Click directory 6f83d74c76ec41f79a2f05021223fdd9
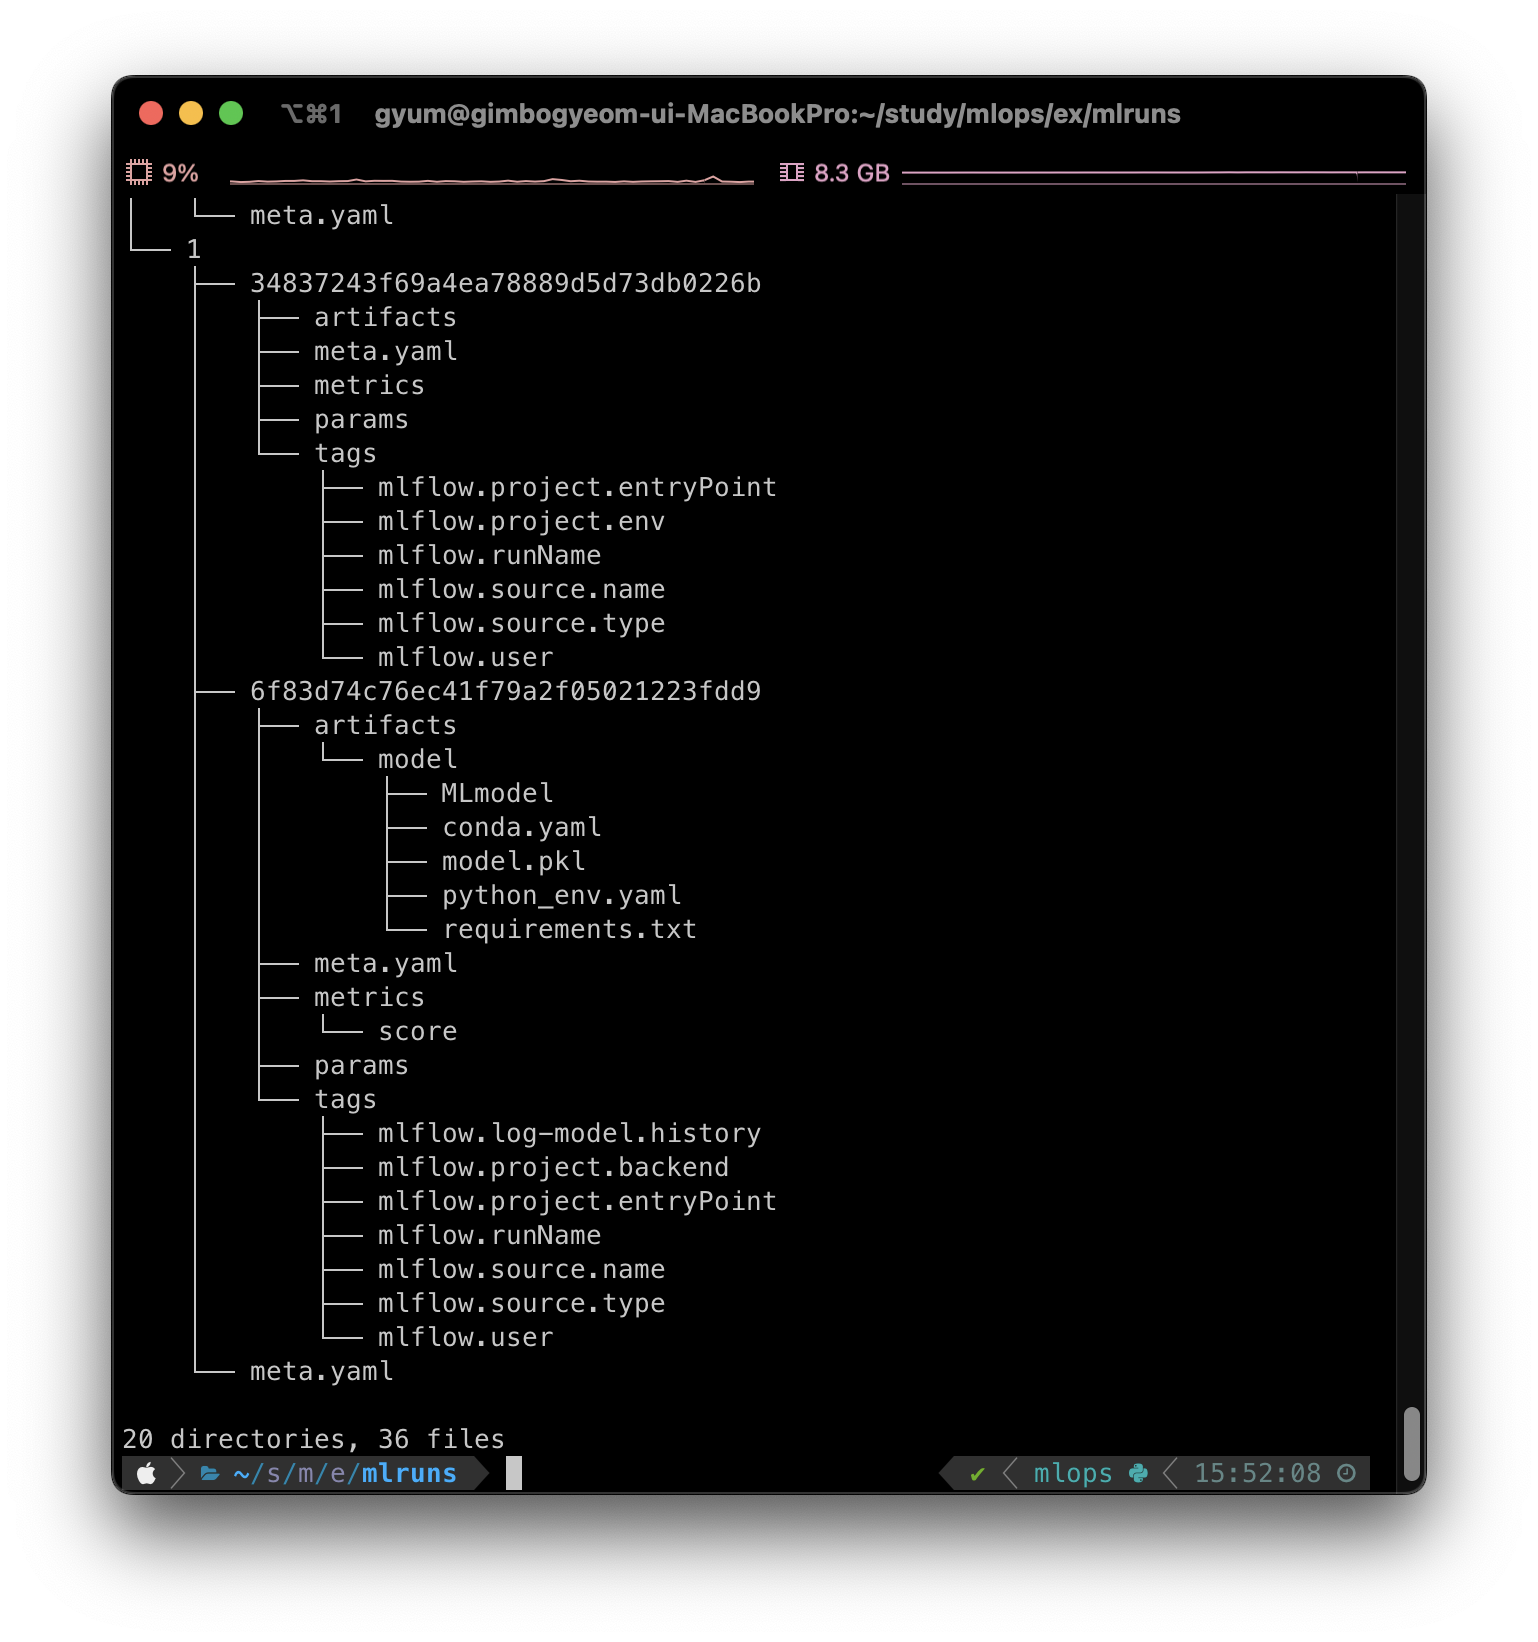1538x1642 pixels. (x=506, y=691)
